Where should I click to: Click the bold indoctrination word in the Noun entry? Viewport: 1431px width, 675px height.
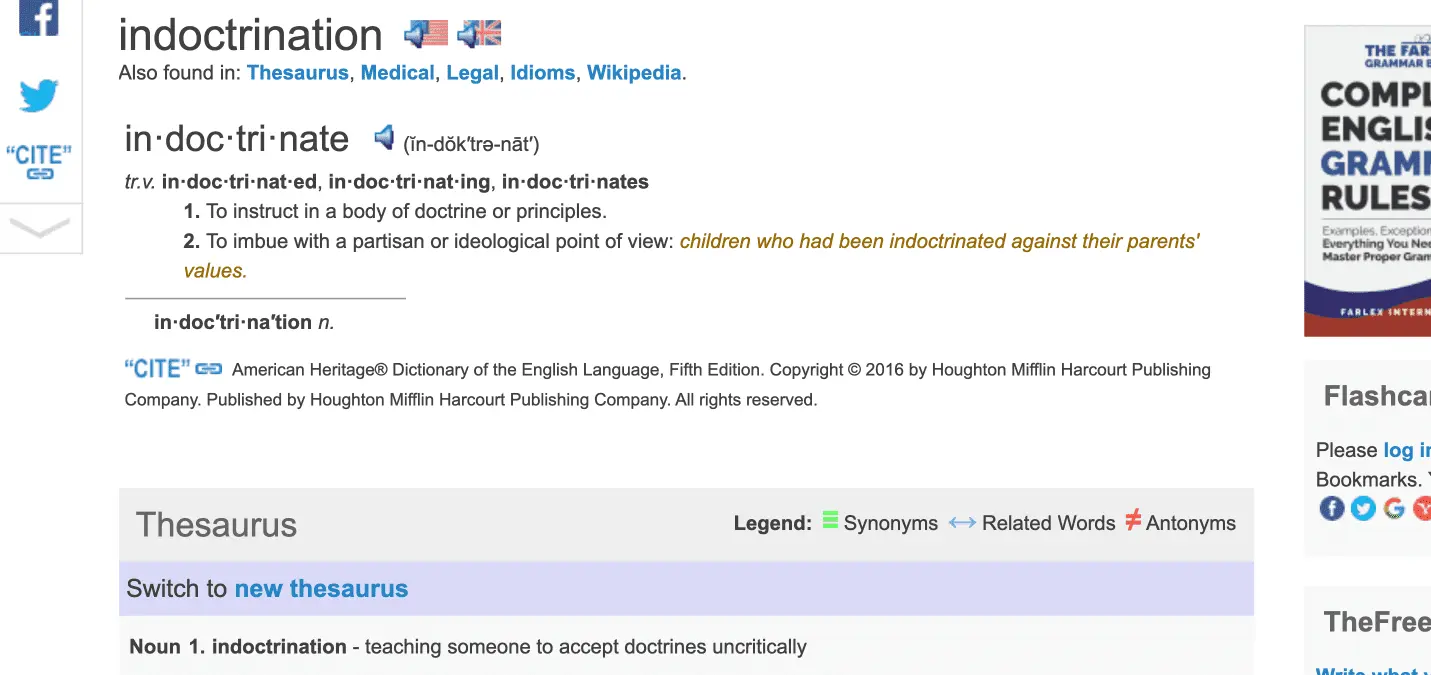click(279, 647)
